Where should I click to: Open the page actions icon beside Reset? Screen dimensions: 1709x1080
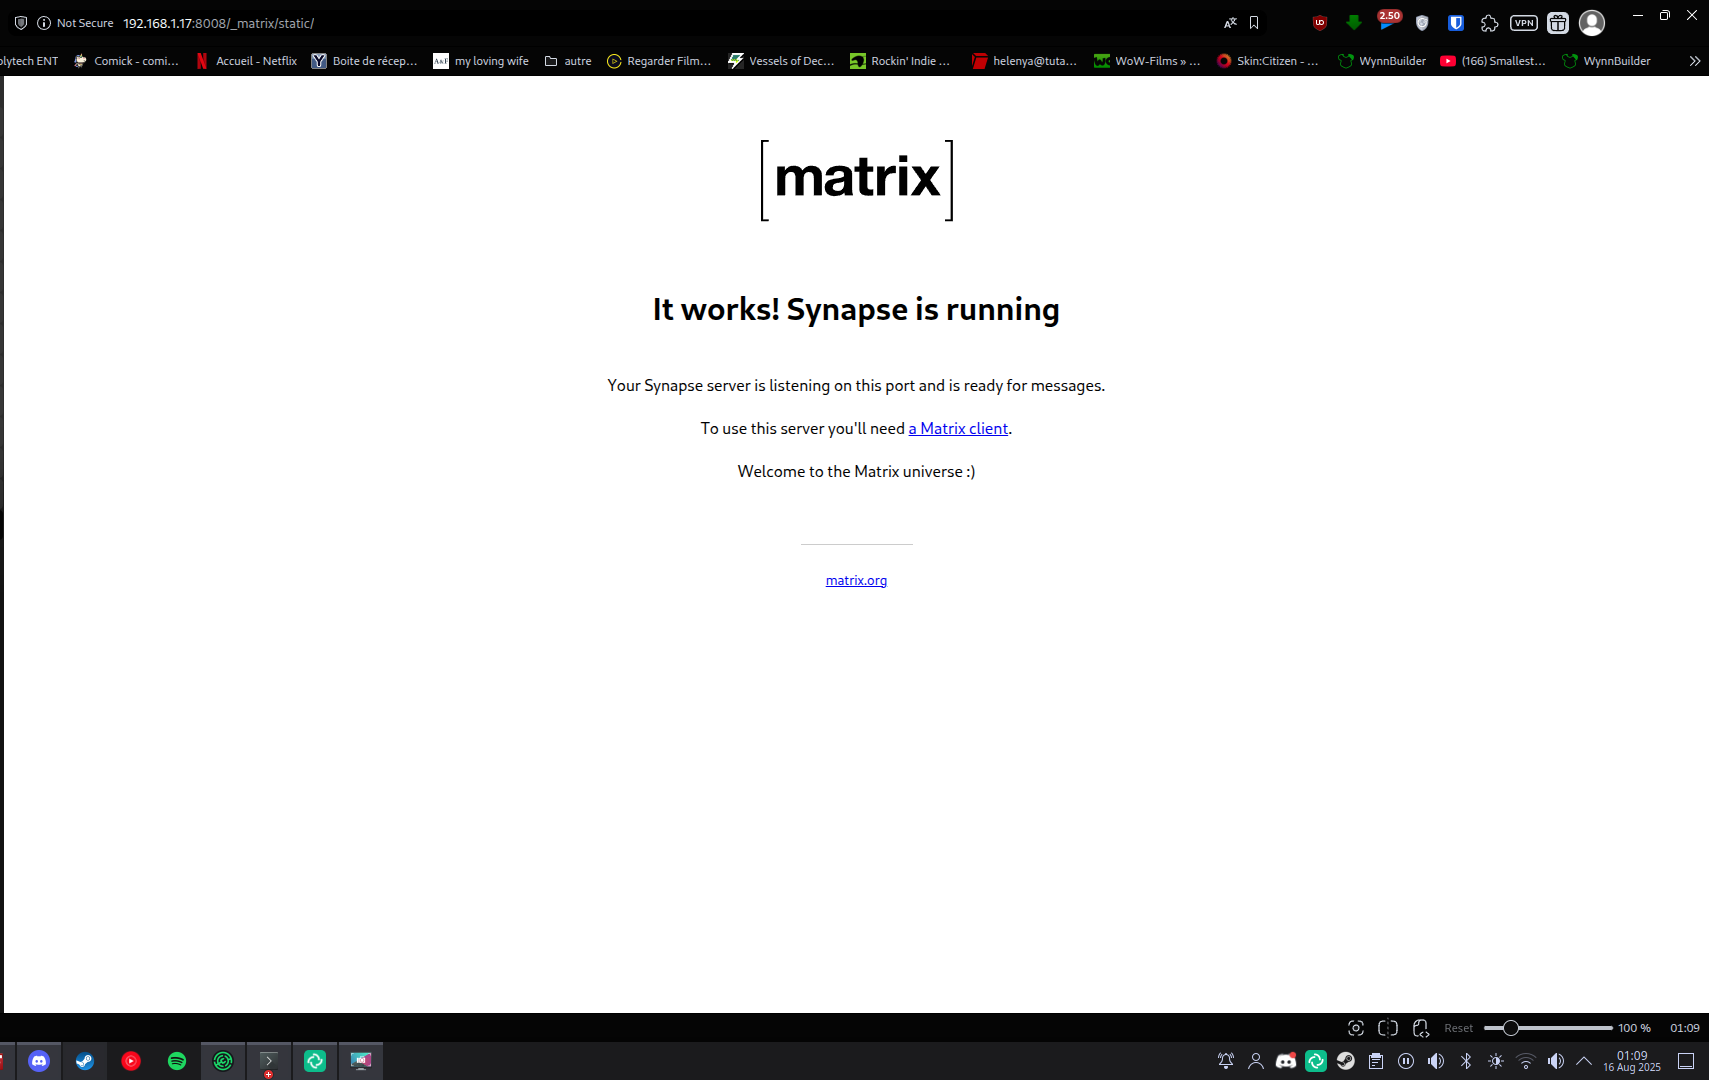(1421, 1028)
